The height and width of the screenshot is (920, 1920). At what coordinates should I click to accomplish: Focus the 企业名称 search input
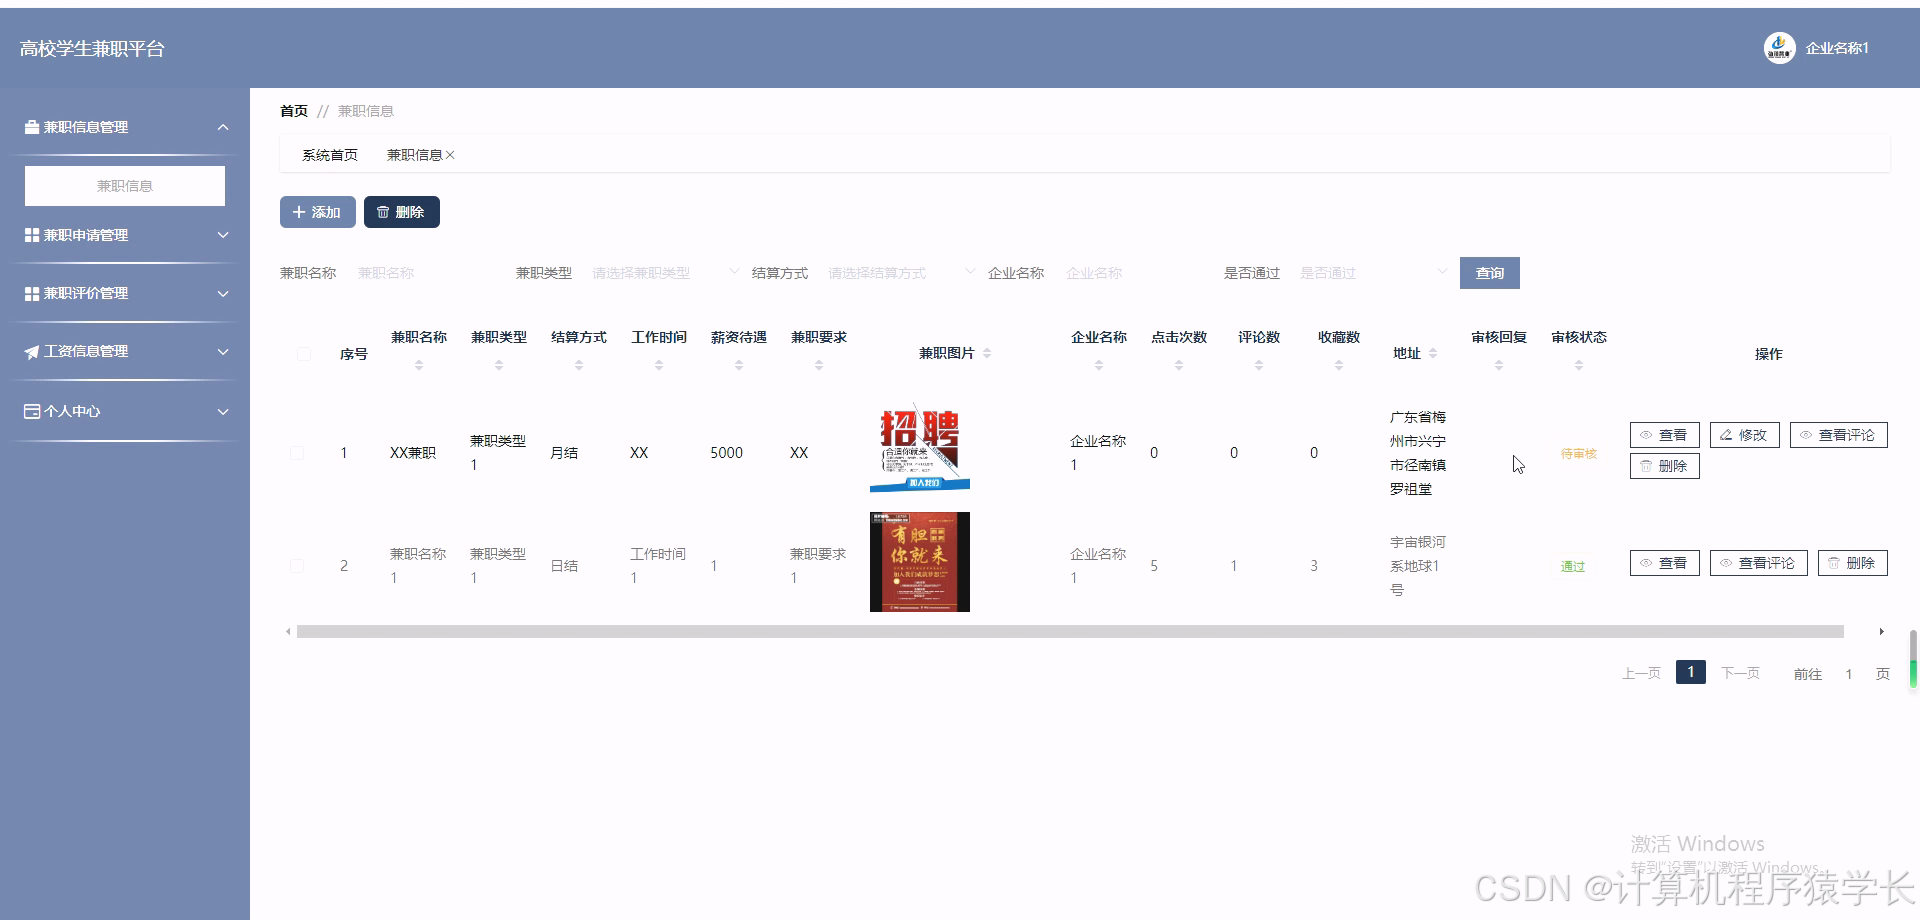tap(1135, 273)
